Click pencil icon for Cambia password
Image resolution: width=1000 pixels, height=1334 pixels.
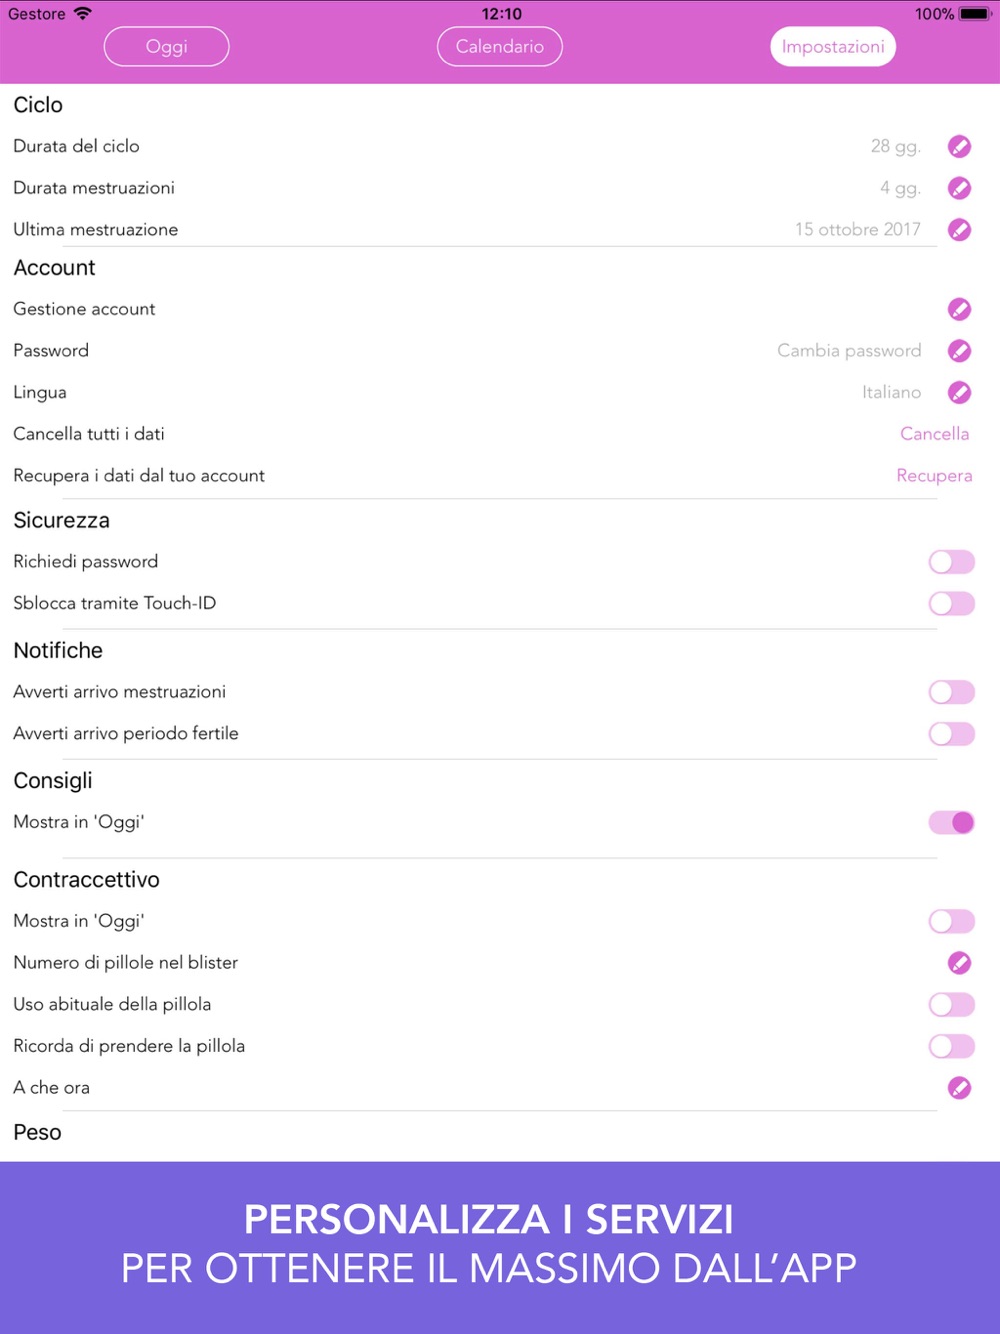pyautogui.click(x=959, y=351)
